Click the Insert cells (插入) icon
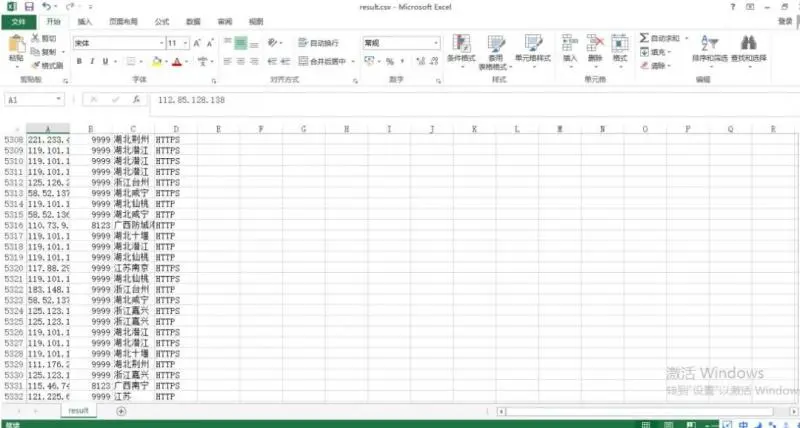Screen dimensions: 800x428 [x=570, y=44]
